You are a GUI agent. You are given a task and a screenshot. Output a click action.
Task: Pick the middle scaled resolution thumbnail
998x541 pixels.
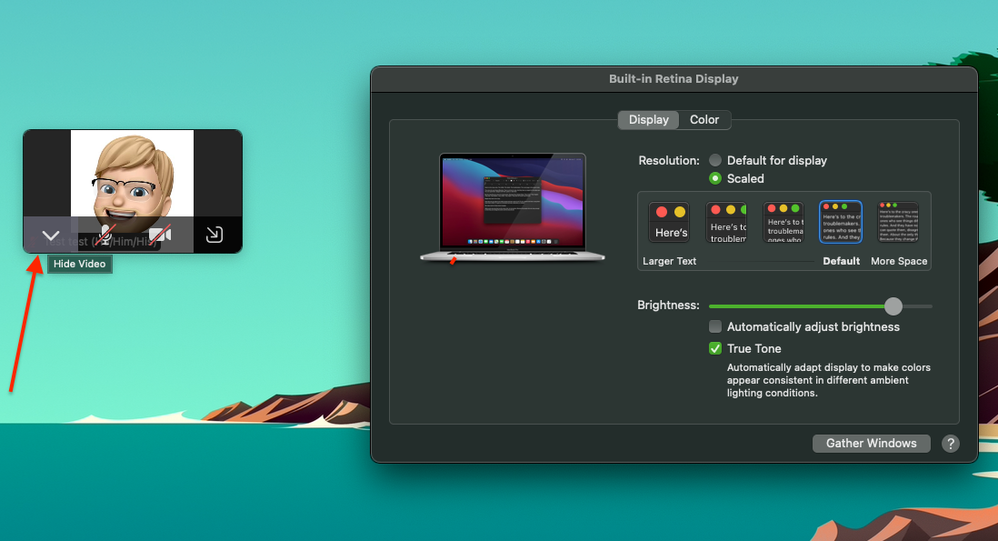pyautogui.click(x=784, y=222)
